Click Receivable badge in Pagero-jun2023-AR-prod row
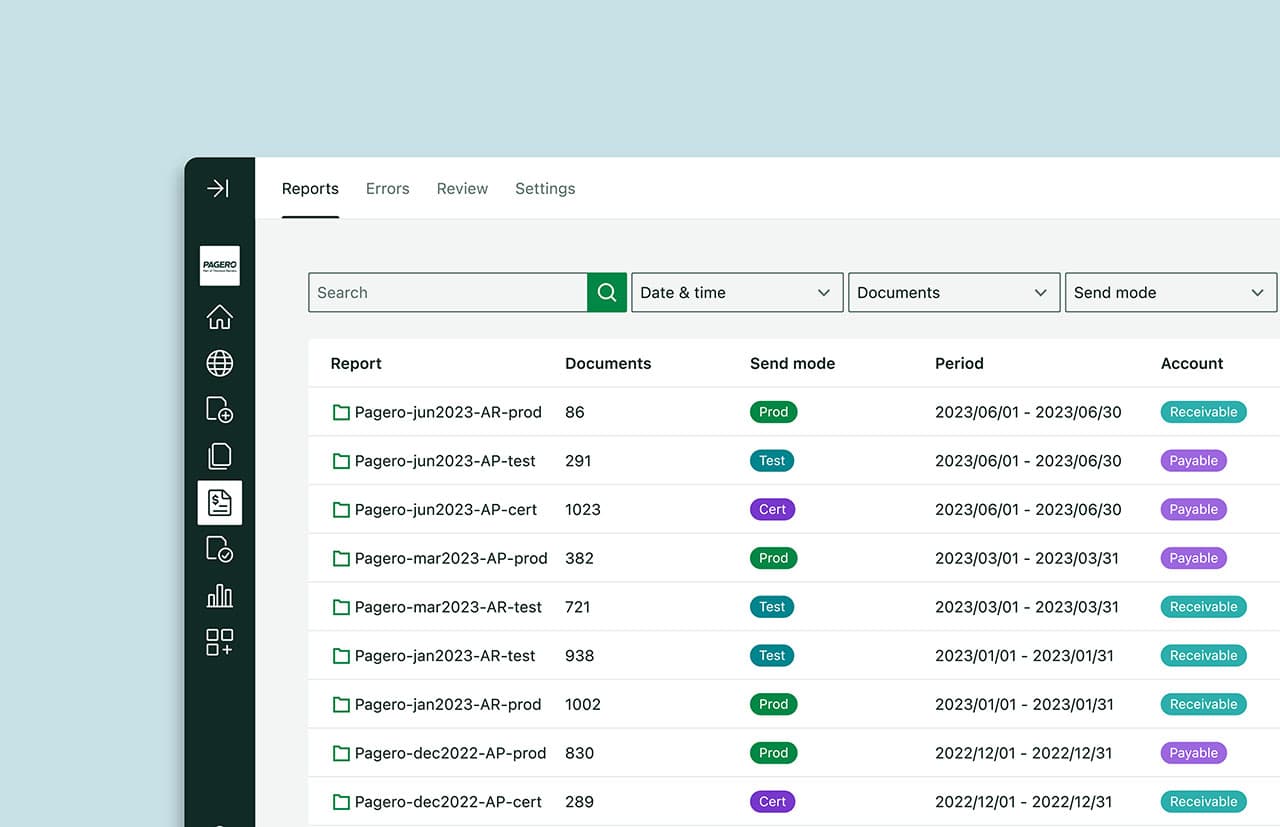Viewport: 1280px width, 827px height. (1203, 412)
